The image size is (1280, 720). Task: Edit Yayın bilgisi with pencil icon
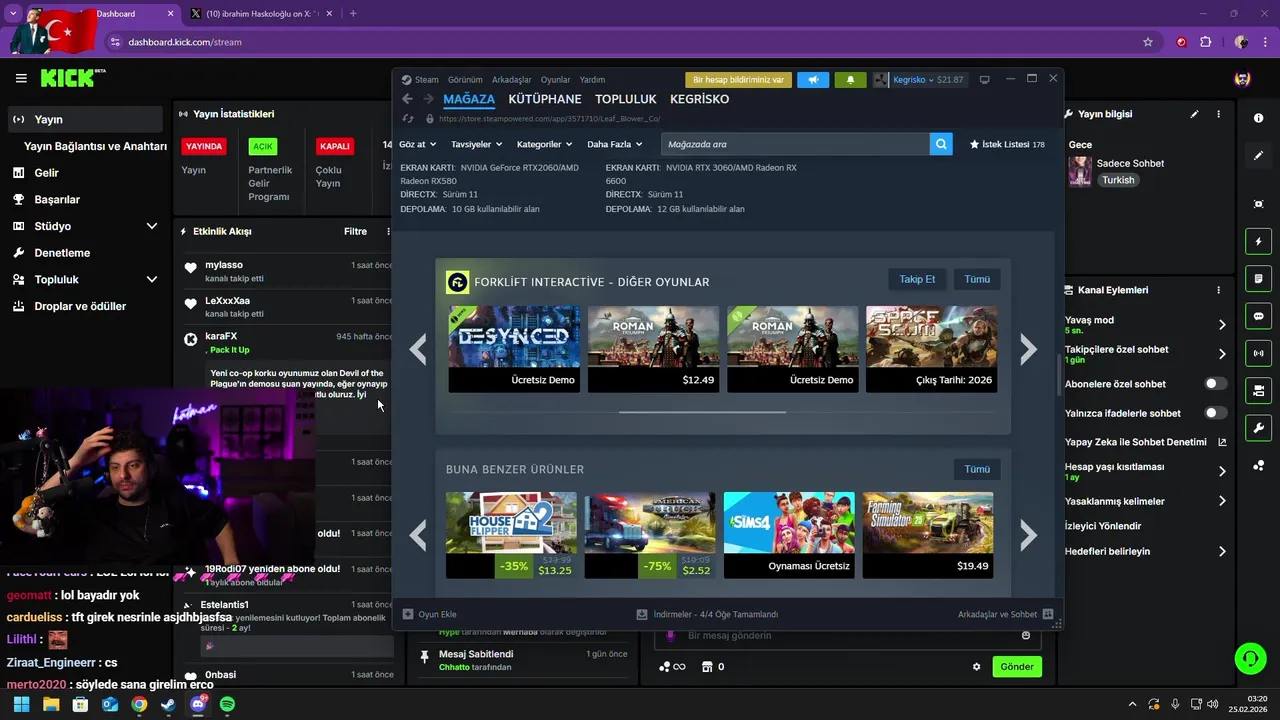pyautogui.click(x=1194, y=114)
